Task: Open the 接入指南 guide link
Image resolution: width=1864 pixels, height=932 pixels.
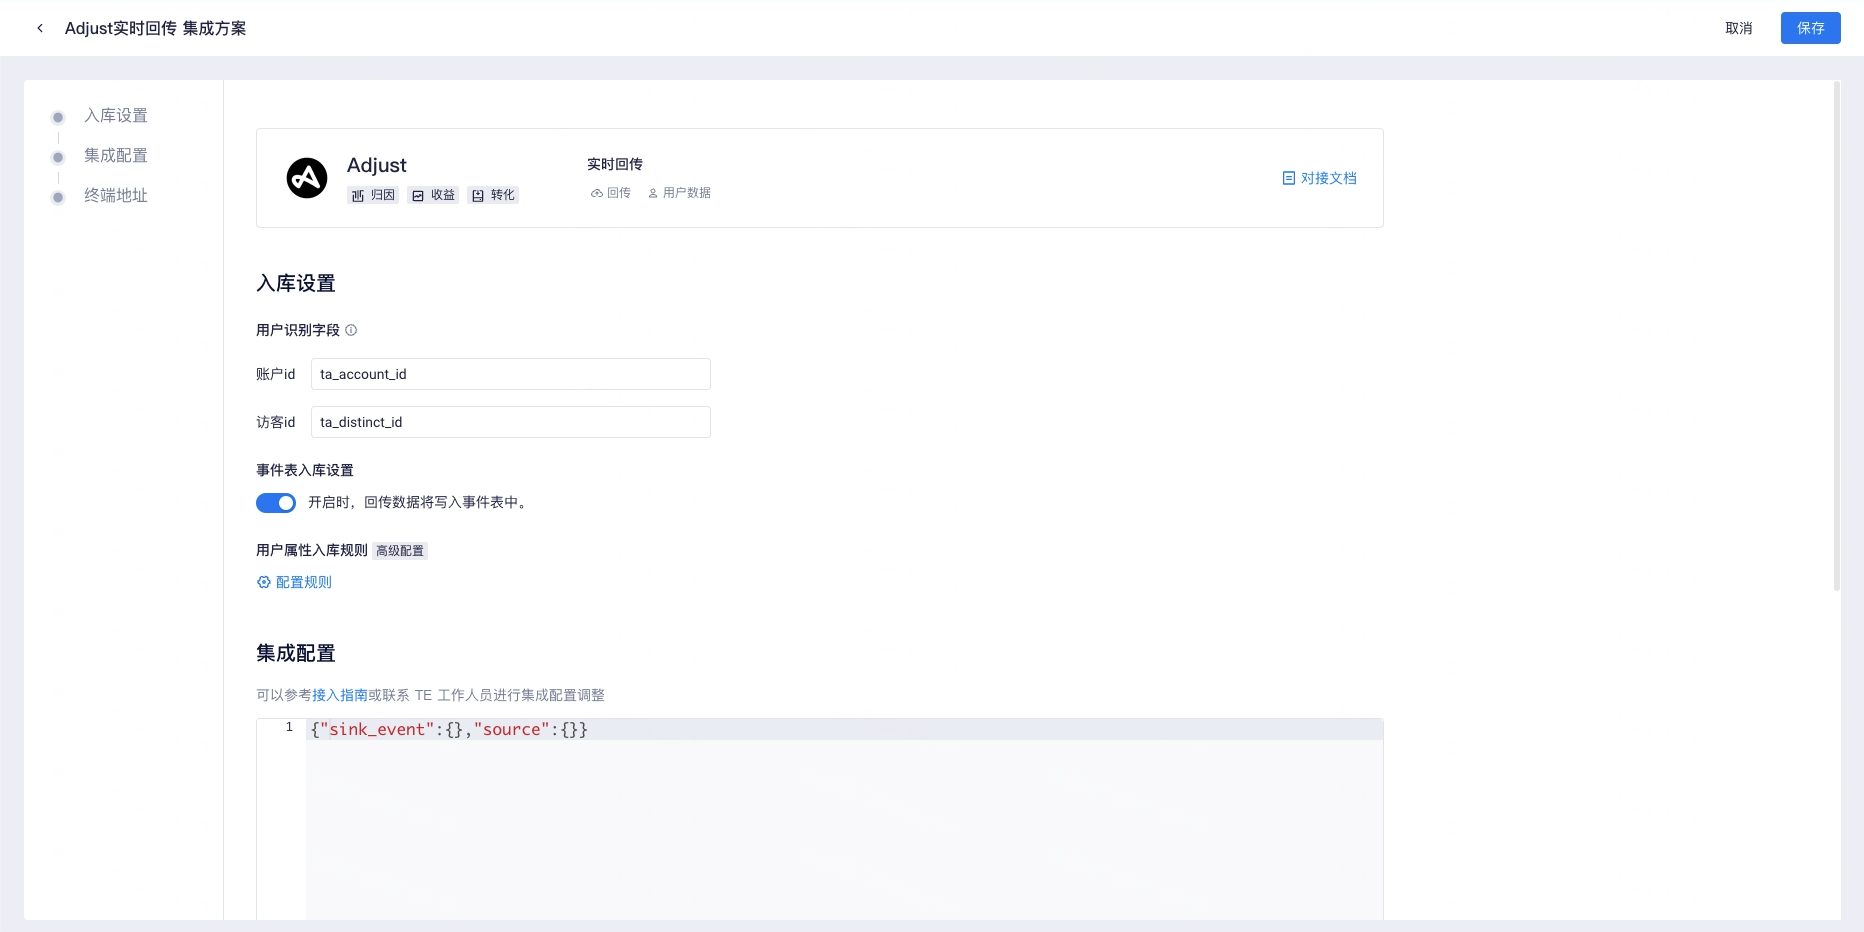Action: pos(340,695)
